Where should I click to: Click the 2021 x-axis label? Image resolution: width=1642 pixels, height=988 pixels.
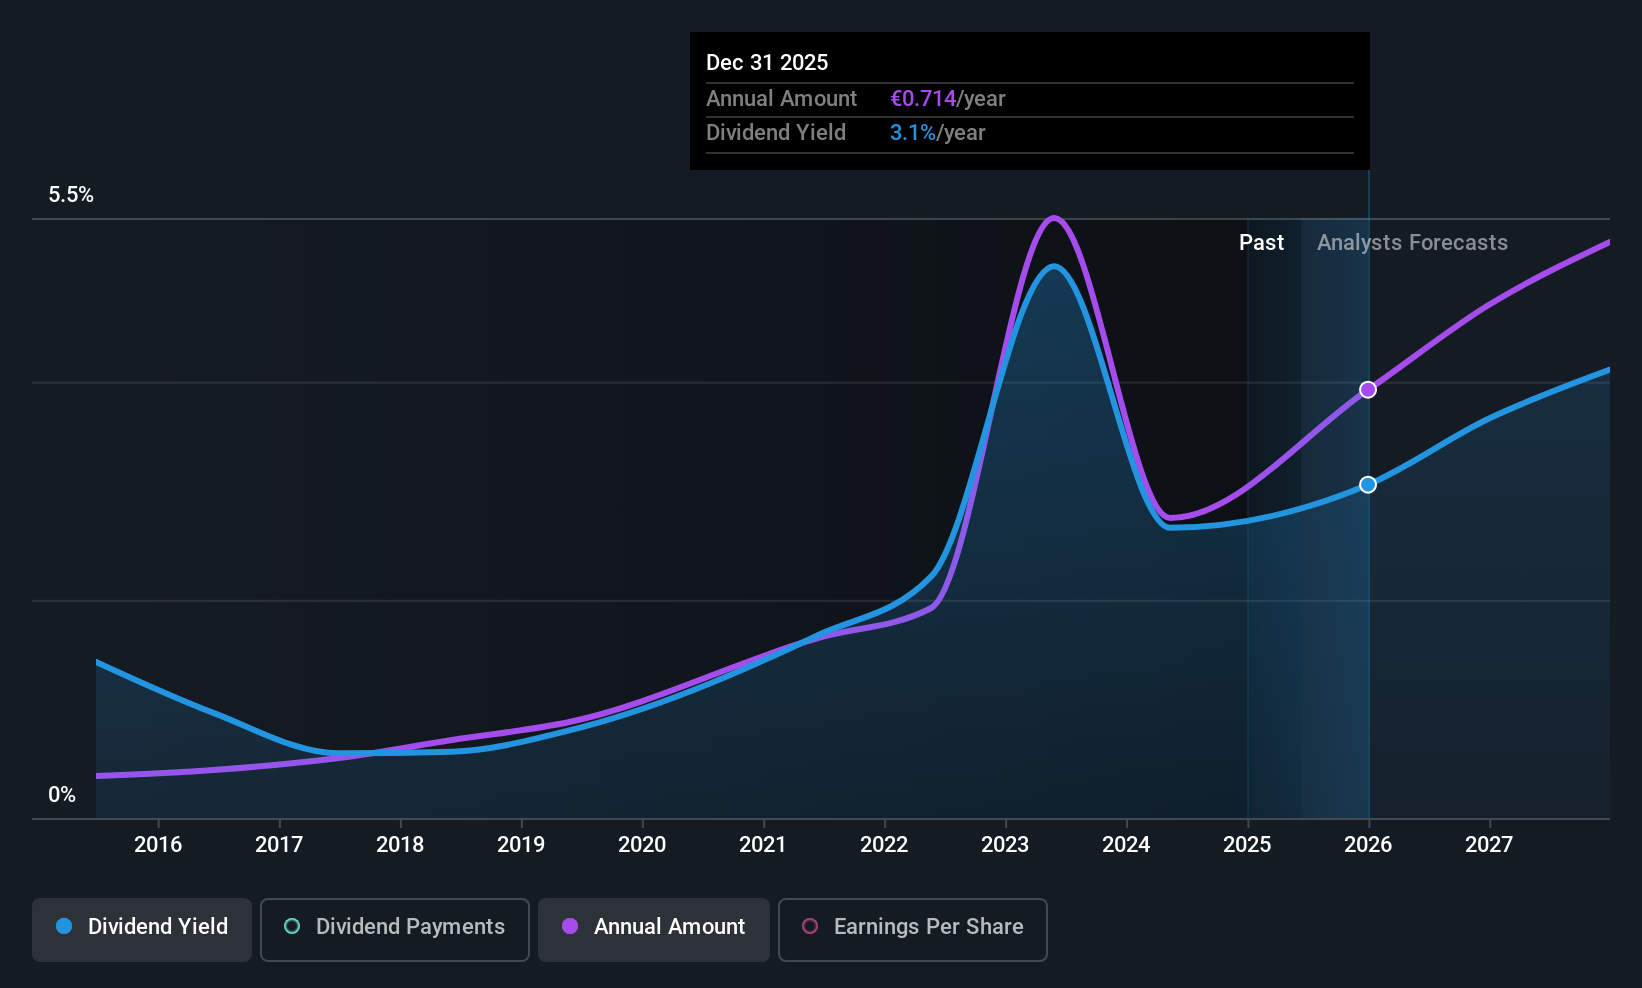(x=763, y=845)
